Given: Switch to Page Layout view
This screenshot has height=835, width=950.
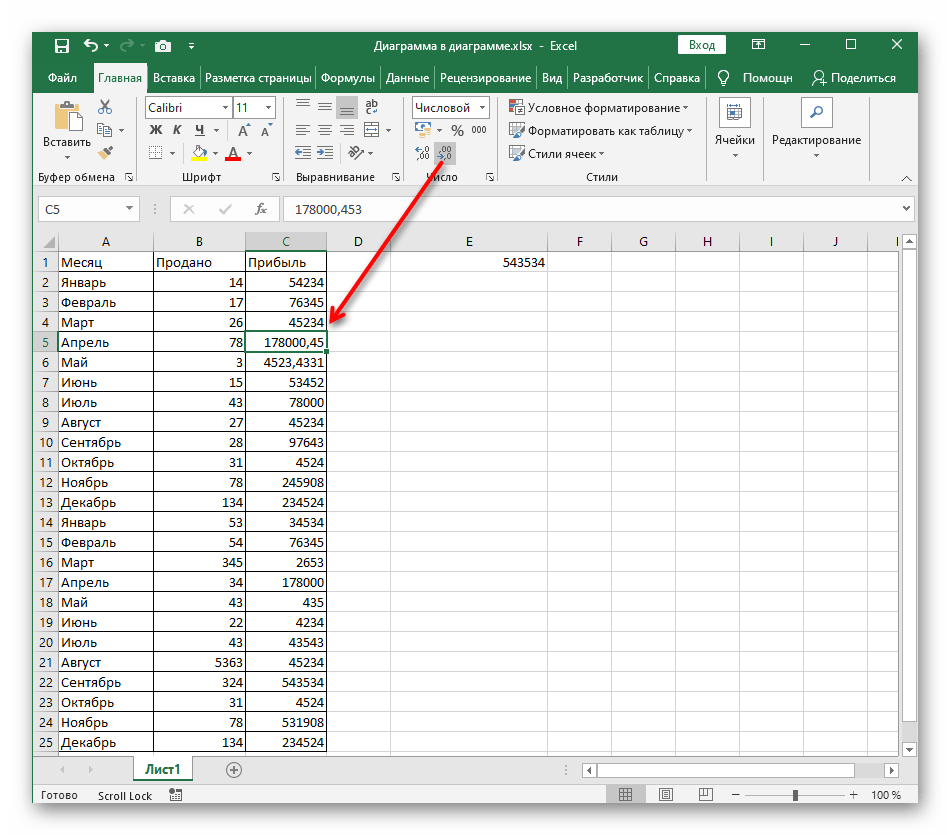Looking at the screenshot, I should (666, 794).
